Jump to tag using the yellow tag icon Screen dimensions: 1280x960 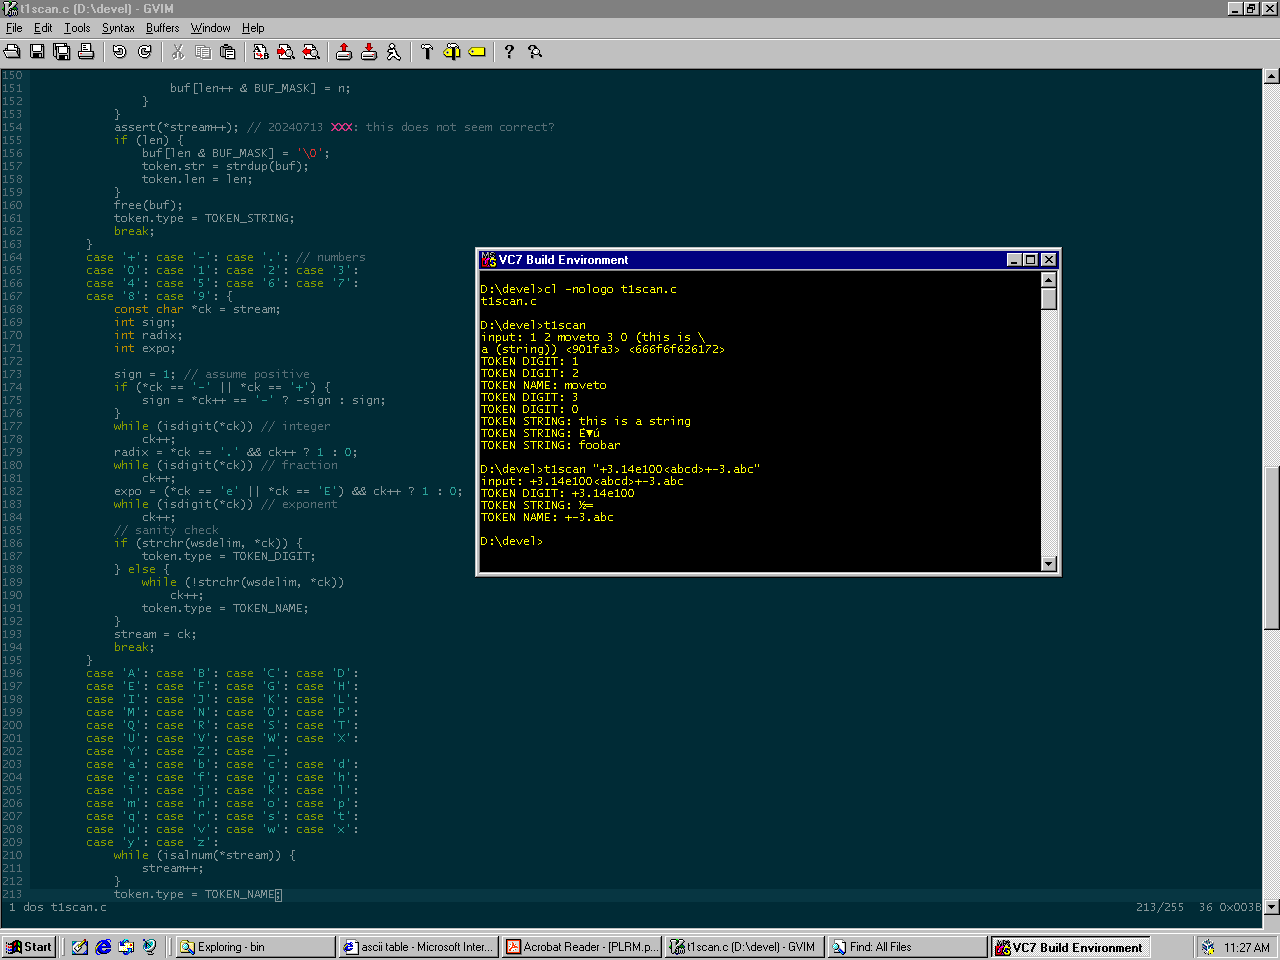pyautogui.click(x=477, y=51)
